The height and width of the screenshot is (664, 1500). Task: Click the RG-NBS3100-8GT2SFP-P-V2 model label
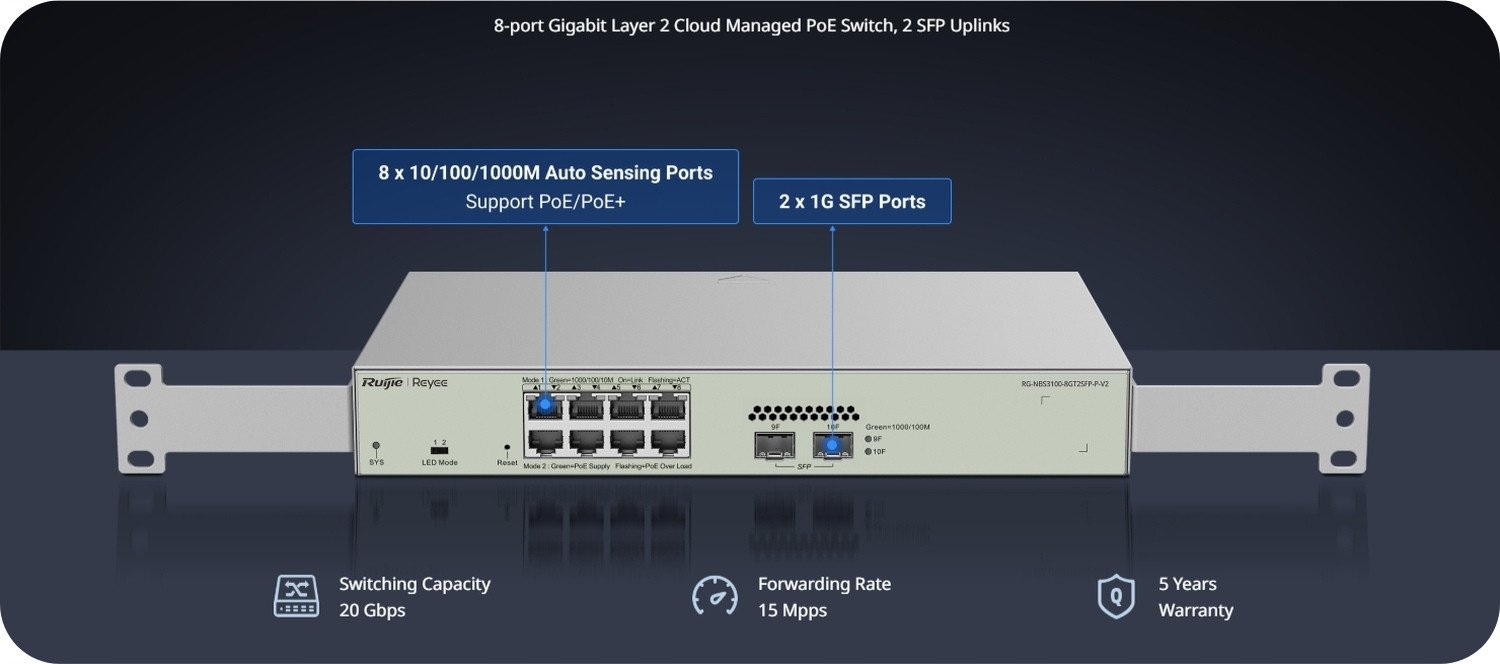click(x=1065, y=384)
